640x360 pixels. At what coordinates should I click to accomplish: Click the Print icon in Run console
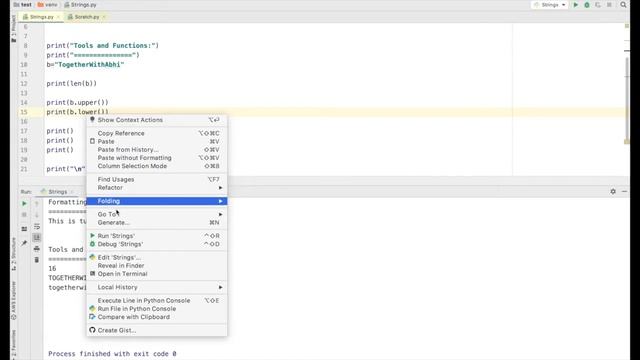(x=37, y=249)
